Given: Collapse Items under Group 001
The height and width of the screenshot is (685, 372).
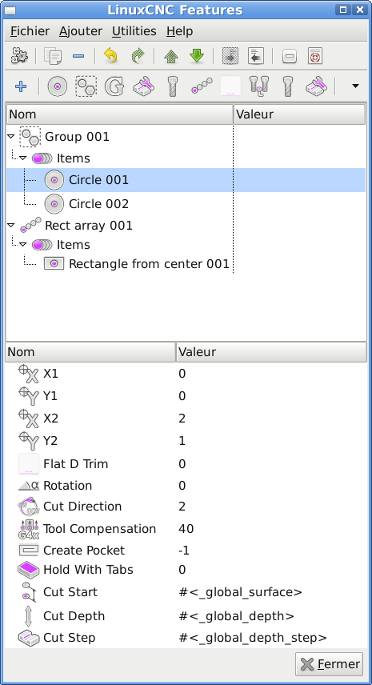Looking at the screenshot, I should (x=23, y=158).
